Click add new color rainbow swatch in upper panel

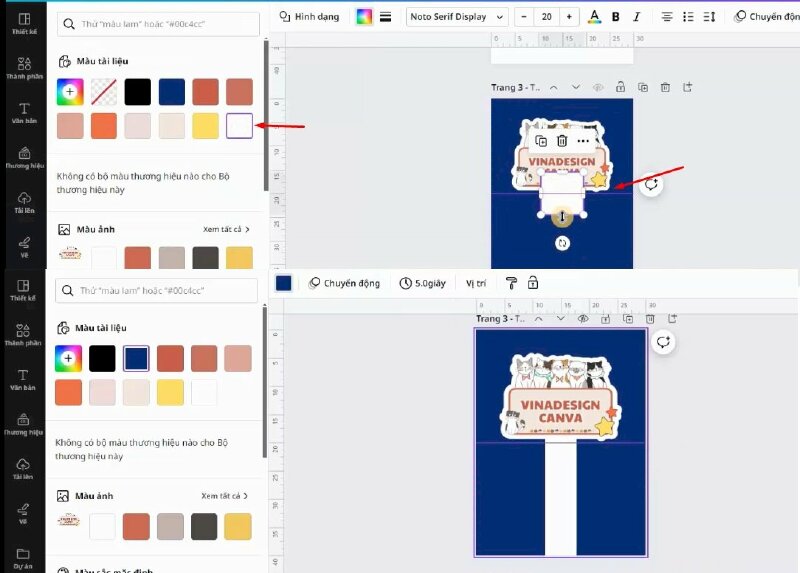click(x=70, y=92)
